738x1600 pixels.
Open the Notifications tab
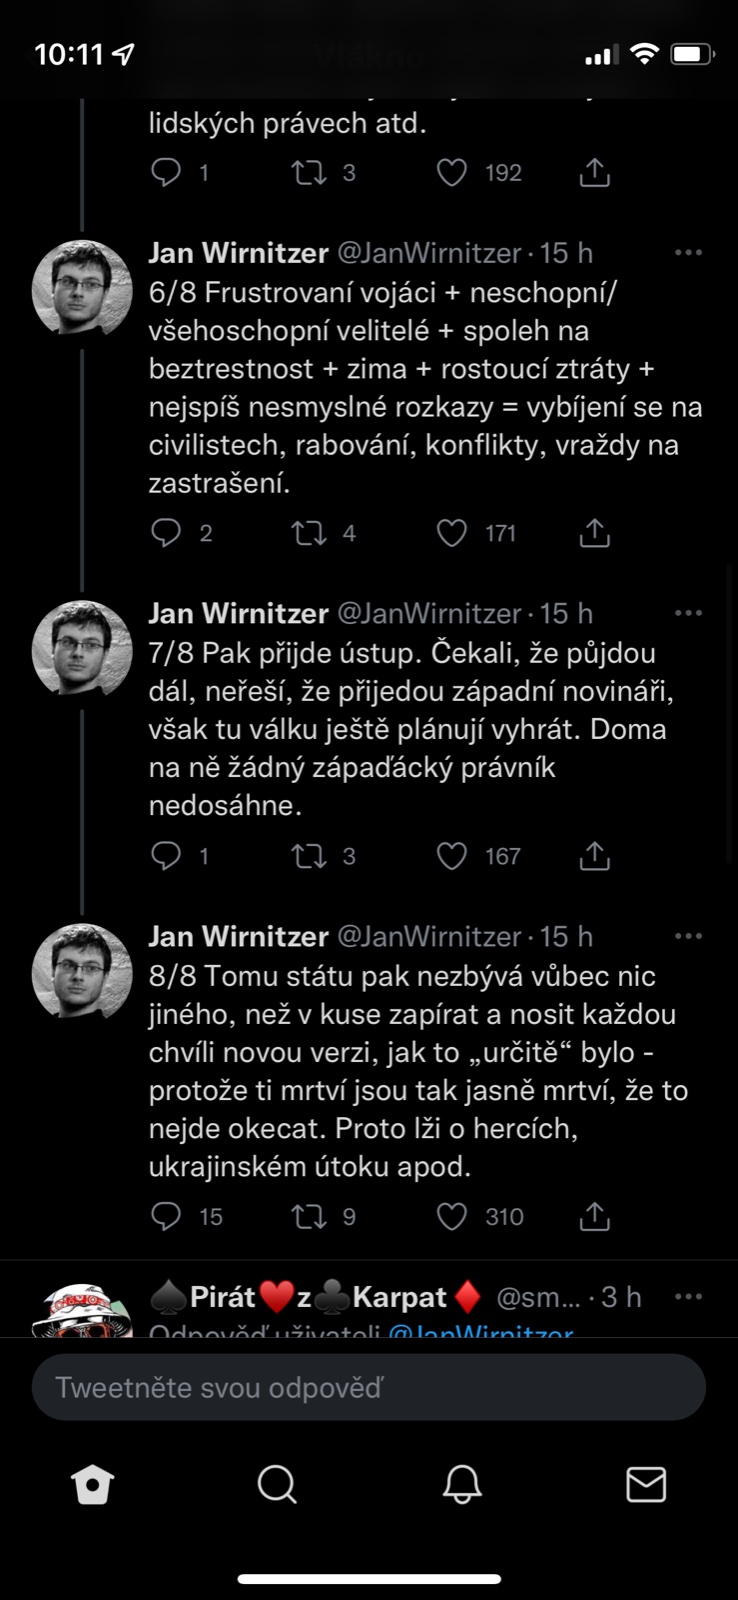[x=462, y=1485]
